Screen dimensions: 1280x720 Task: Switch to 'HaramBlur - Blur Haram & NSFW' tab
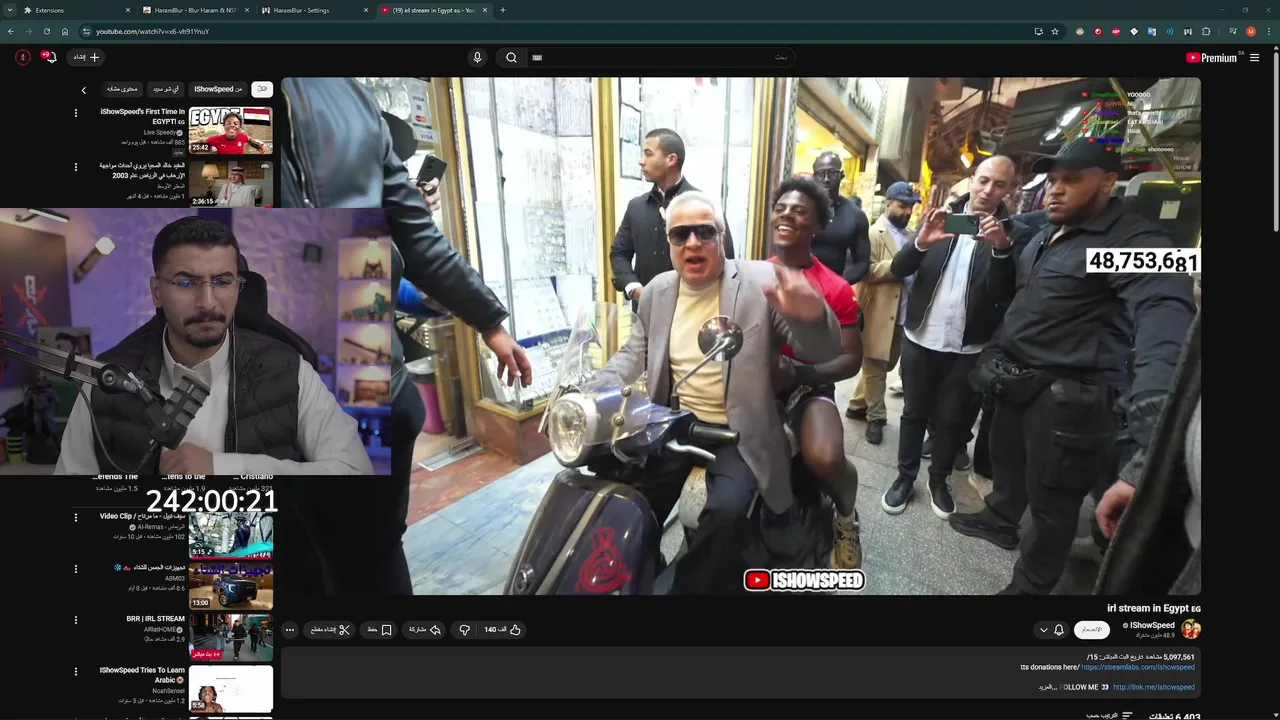(196, 10)
